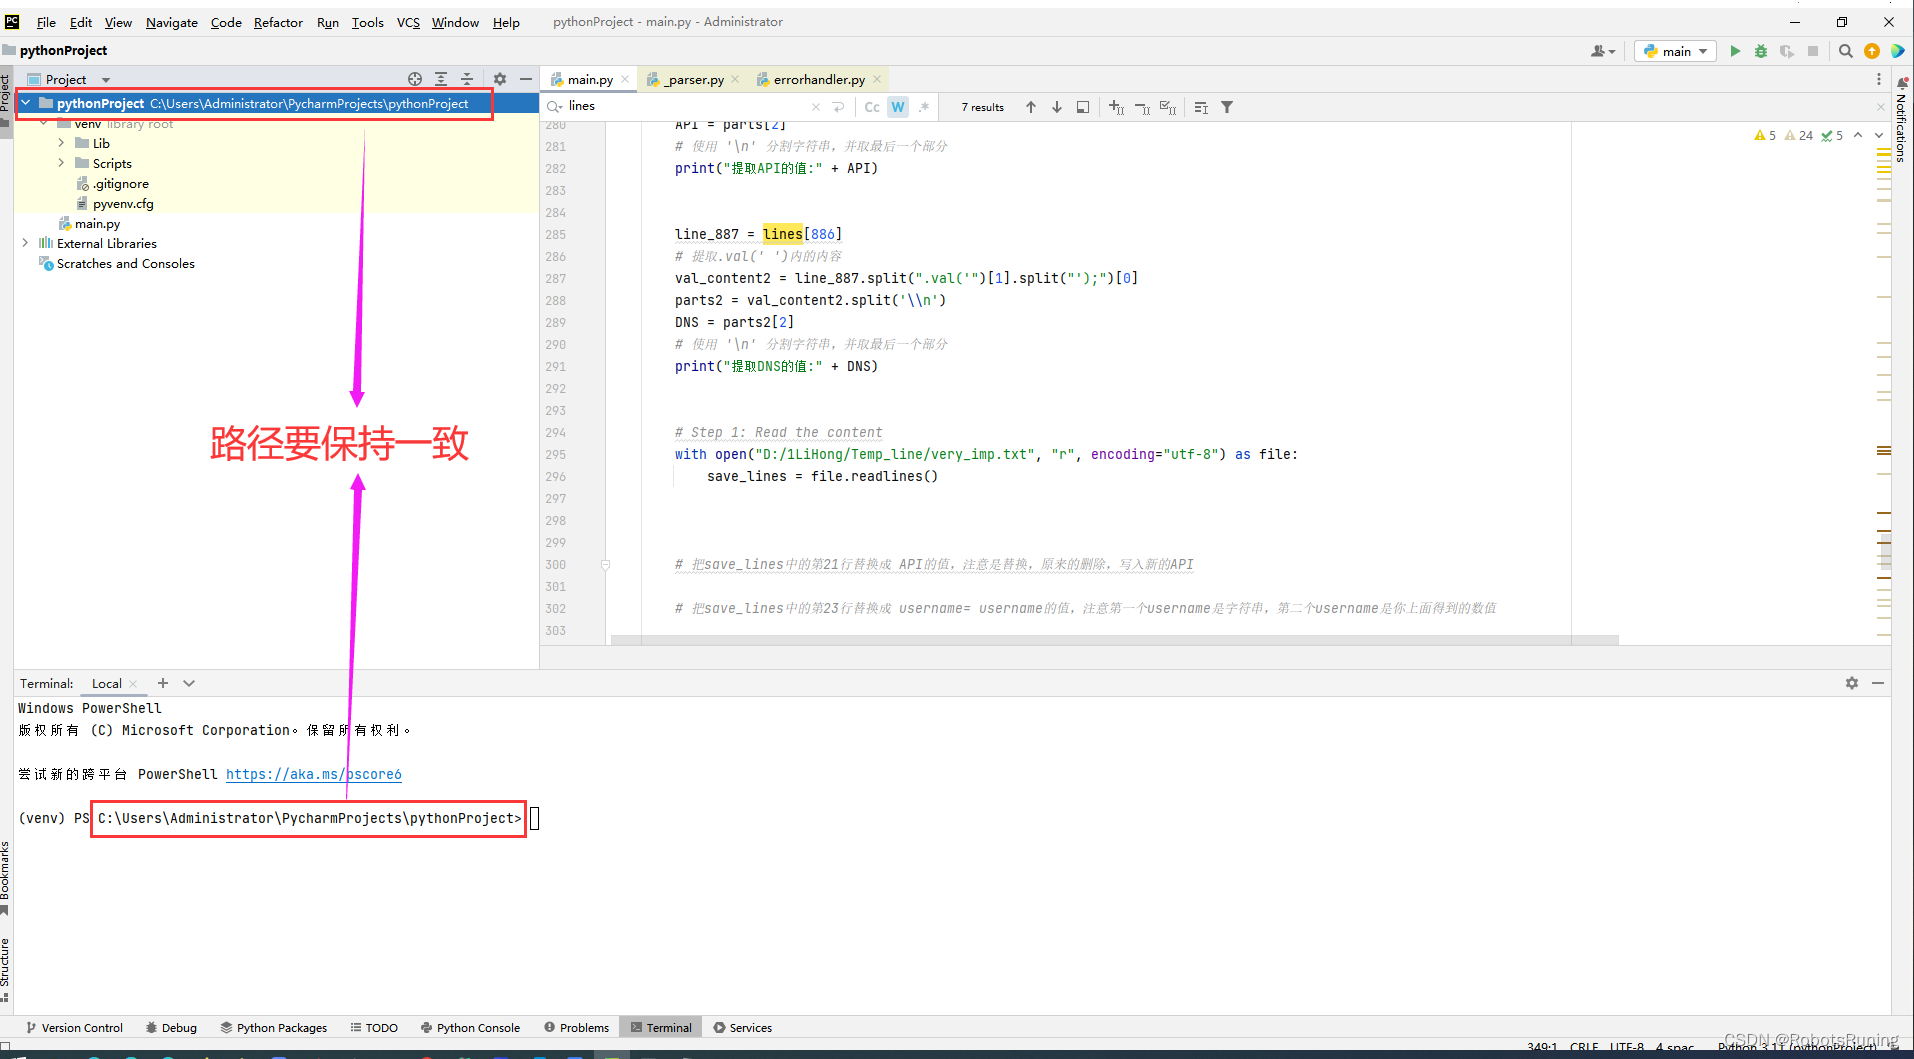Image resolution: width=1914 pixels, height=1059 pixels.
Task: Toggle Match Case in search bar
Action: (x=872, y=107)
